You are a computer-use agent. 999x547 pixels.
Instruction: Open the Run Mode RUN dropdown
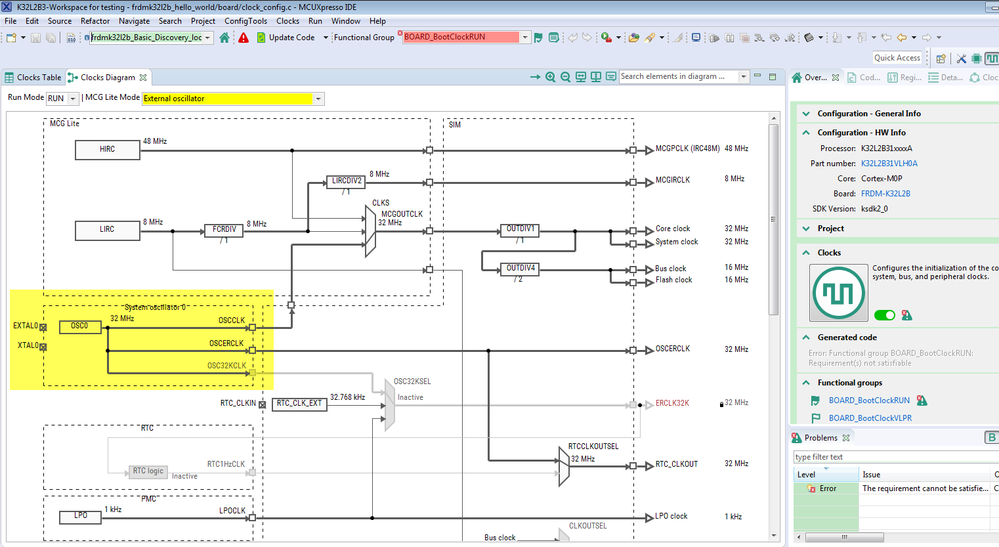(x=62, y=99)
